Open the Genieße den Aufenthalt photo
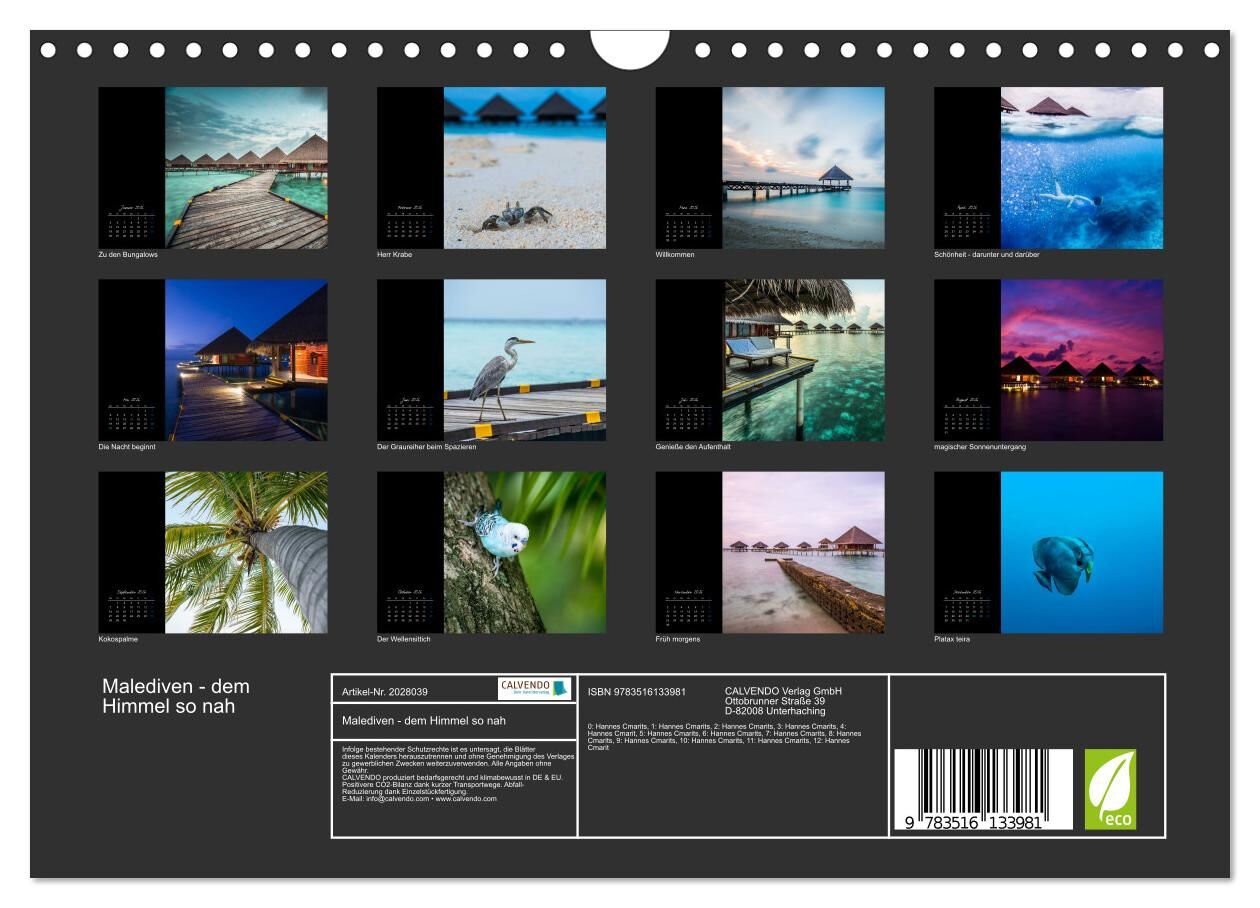Image resolution: width=1260 pixels, height=908 pixels. (x=803, y=360)
